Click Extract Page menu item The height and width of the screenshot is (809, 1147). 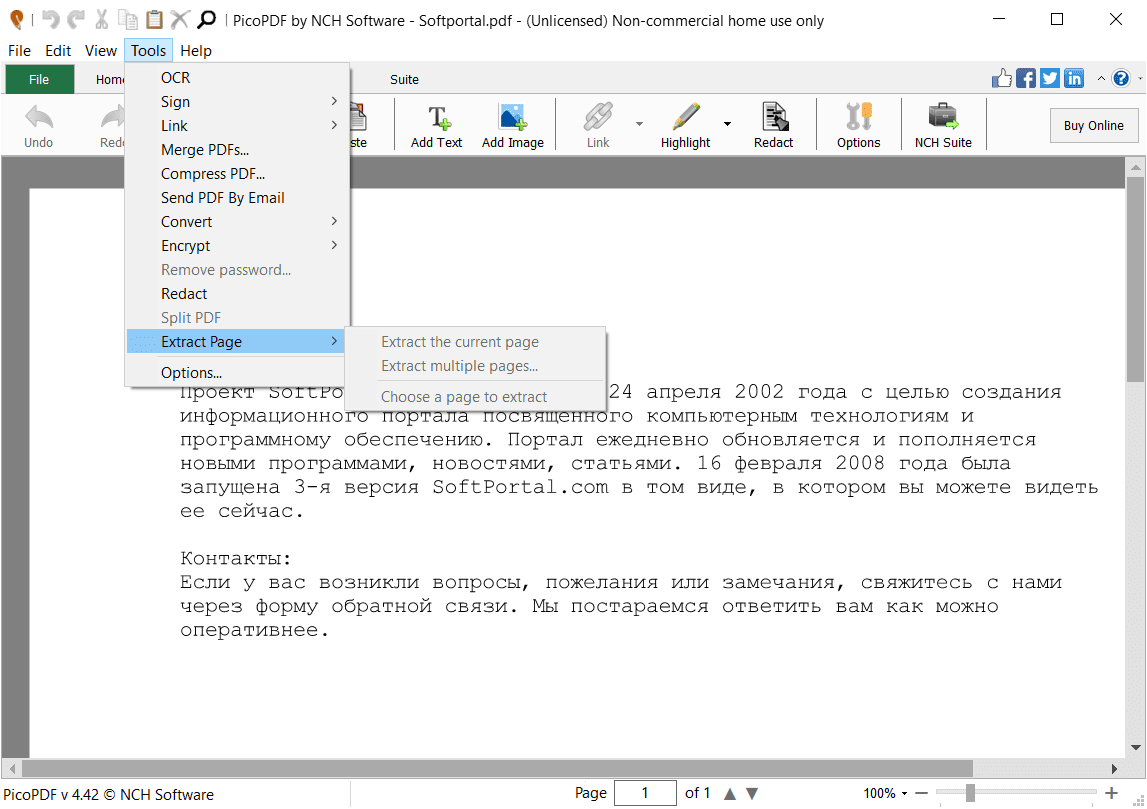pos(237,342)
